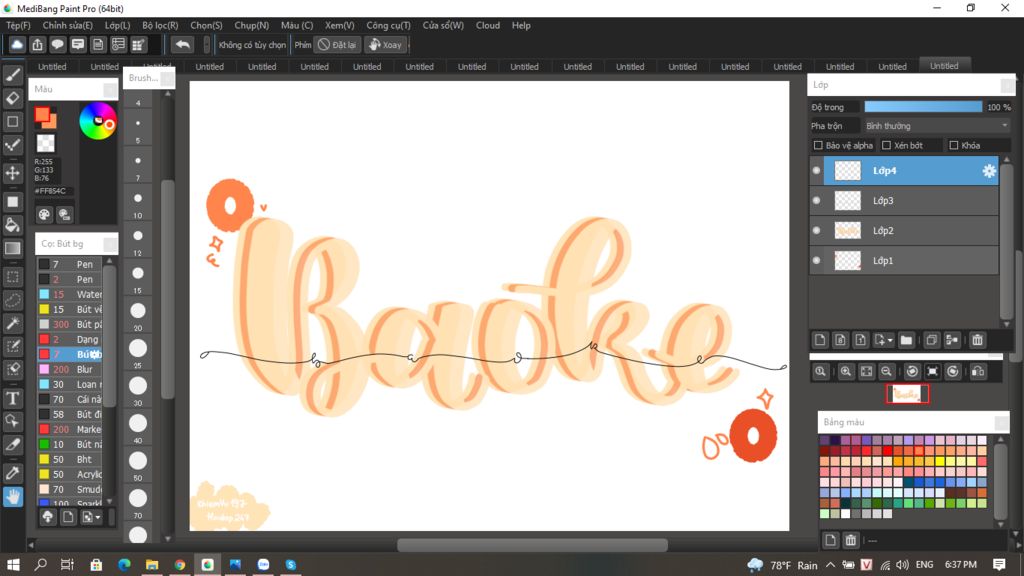
Task: Open the Cloud menu
Action: (x=488, y=25)
